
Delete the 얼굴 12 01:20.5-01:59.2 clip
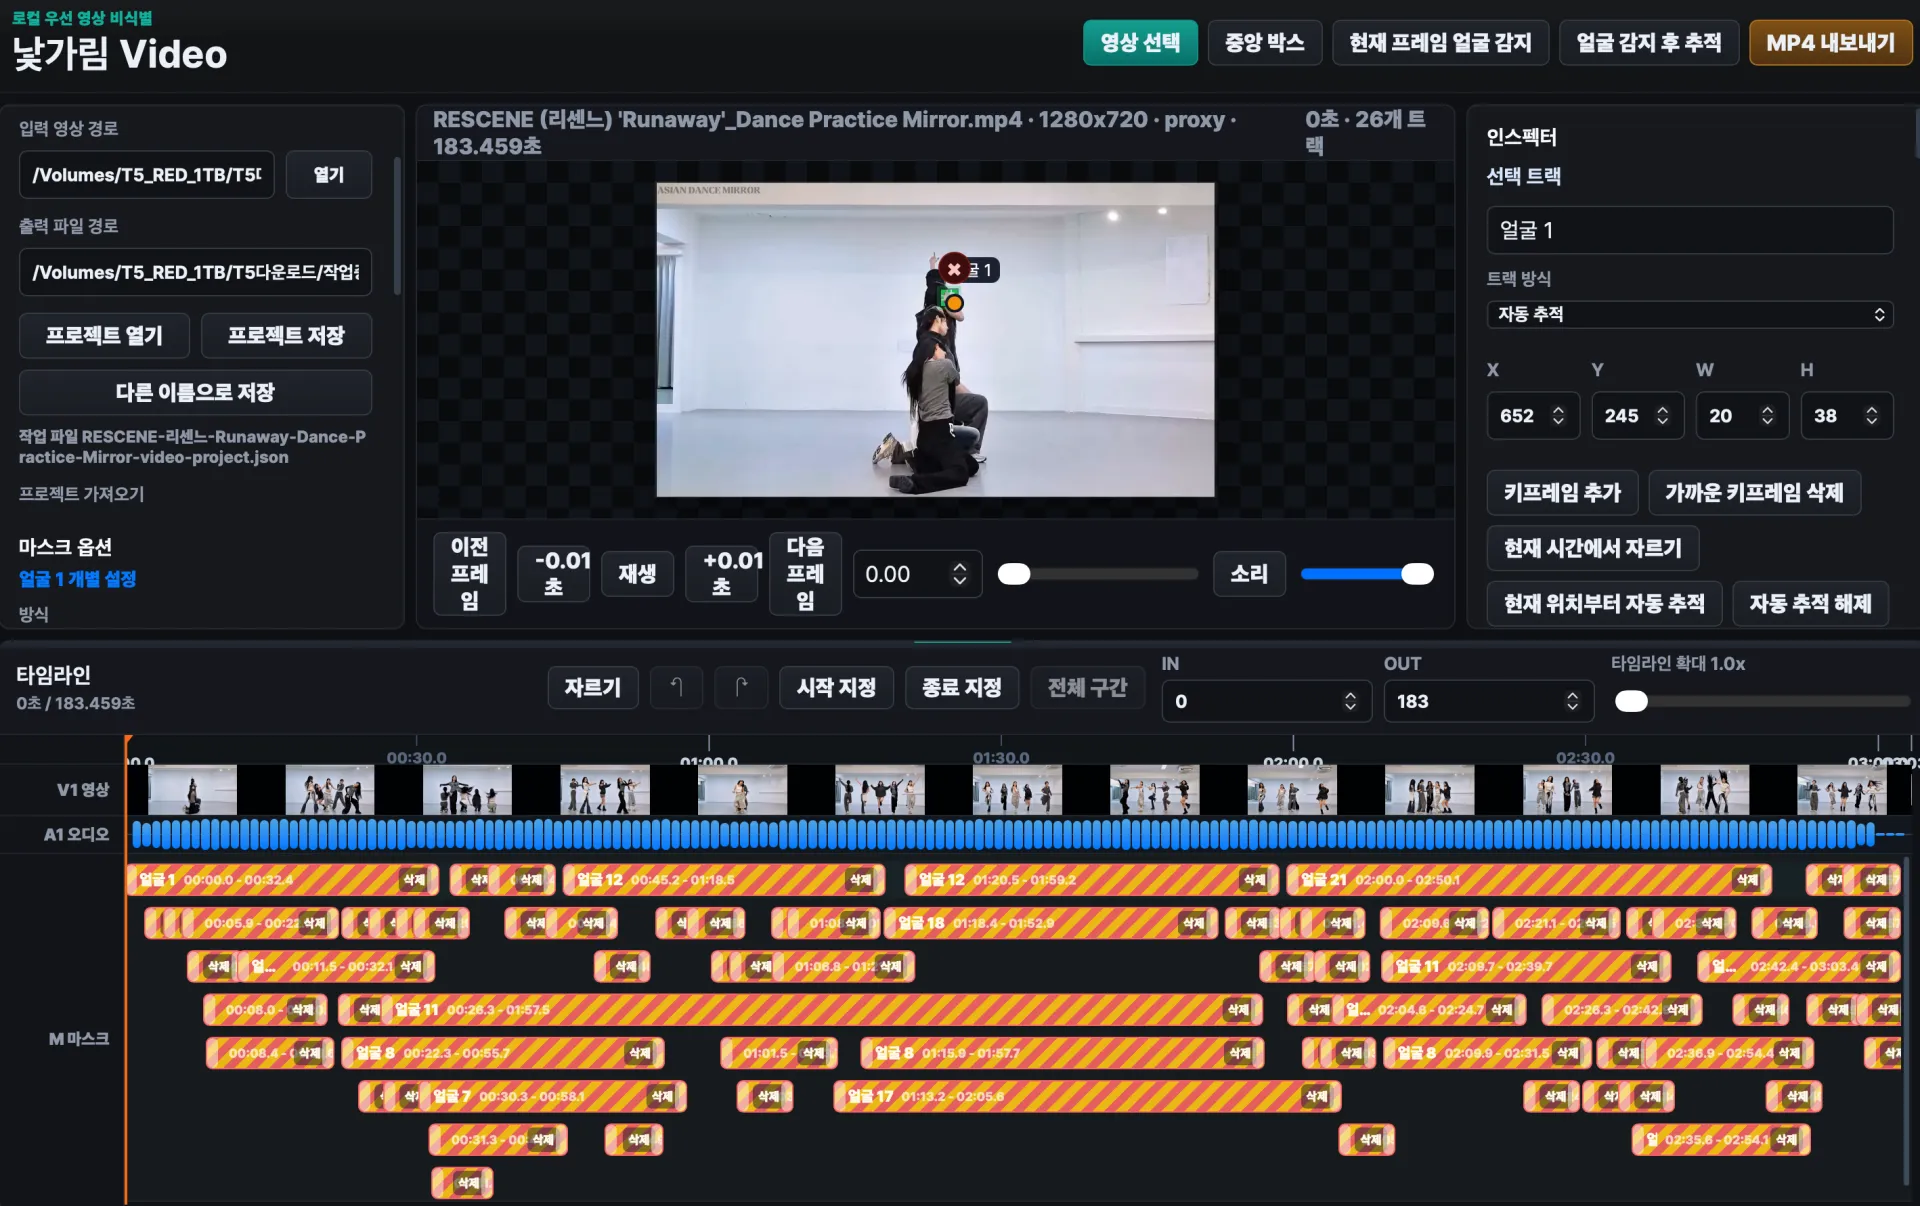(x=1254, y=880)
